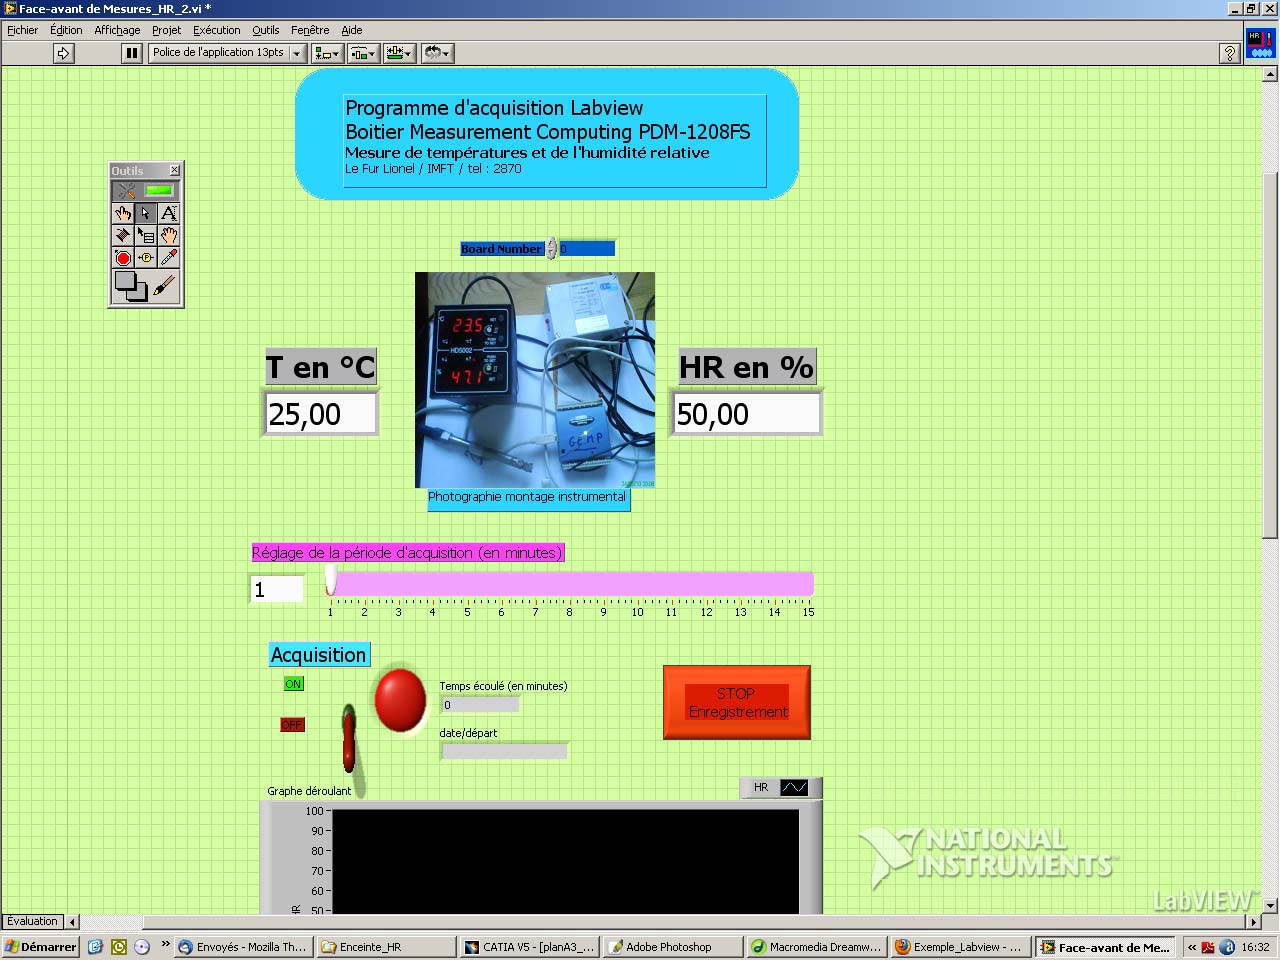Select the color copy eyedropper tool
The width and height of the screenshot is (1280, 960).
[x=169, y=258]
